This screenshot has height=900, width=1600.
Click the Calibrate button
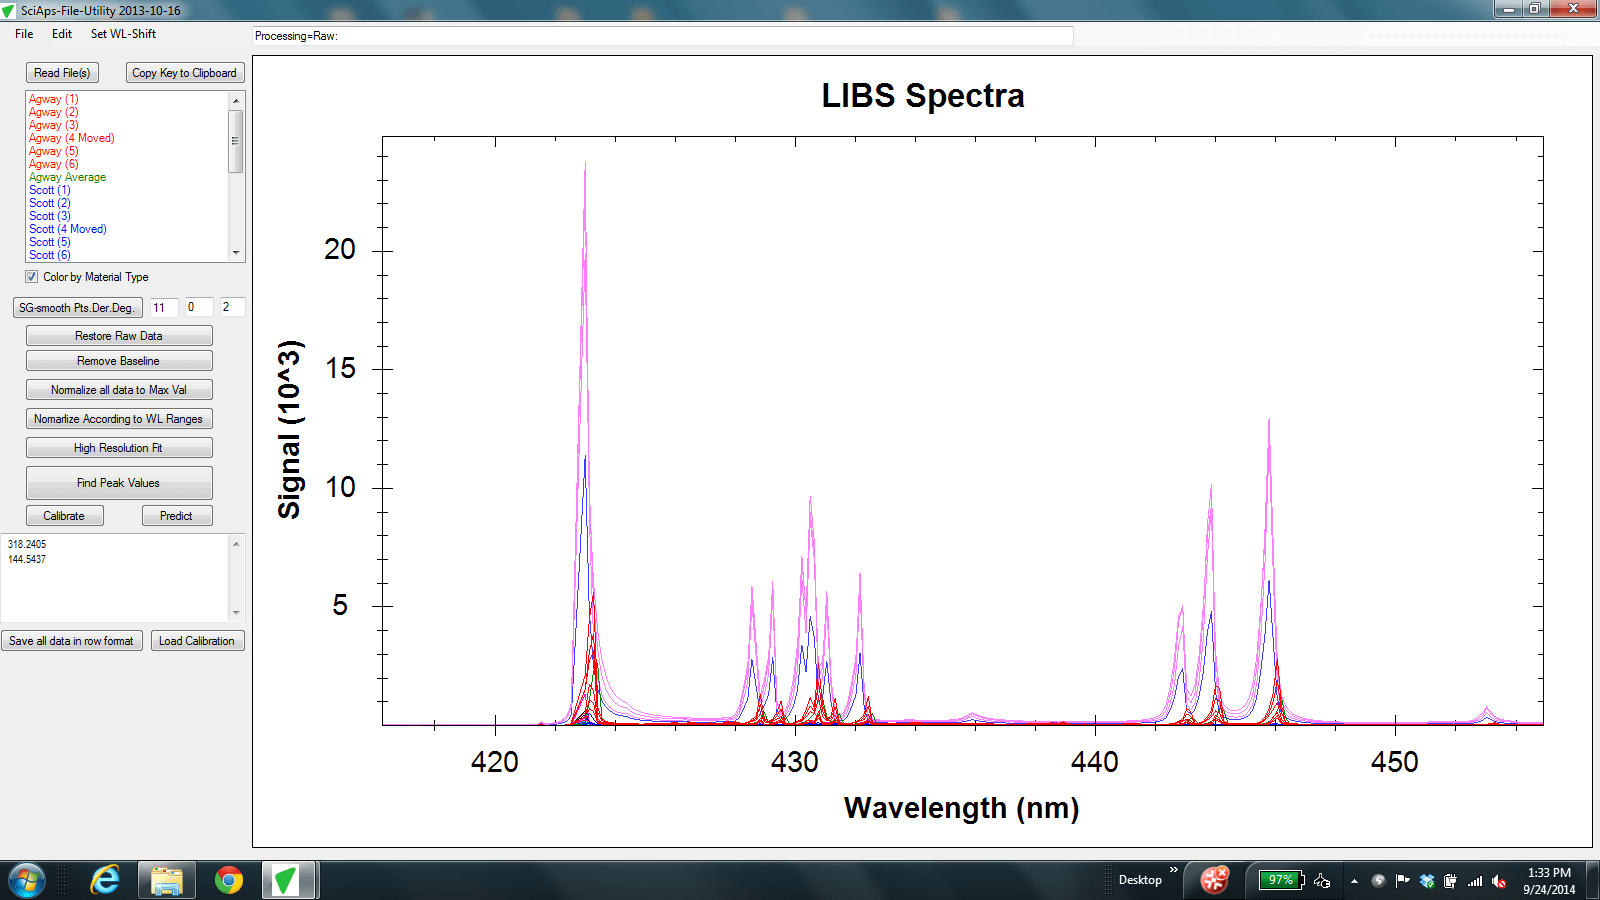(64, 516)
